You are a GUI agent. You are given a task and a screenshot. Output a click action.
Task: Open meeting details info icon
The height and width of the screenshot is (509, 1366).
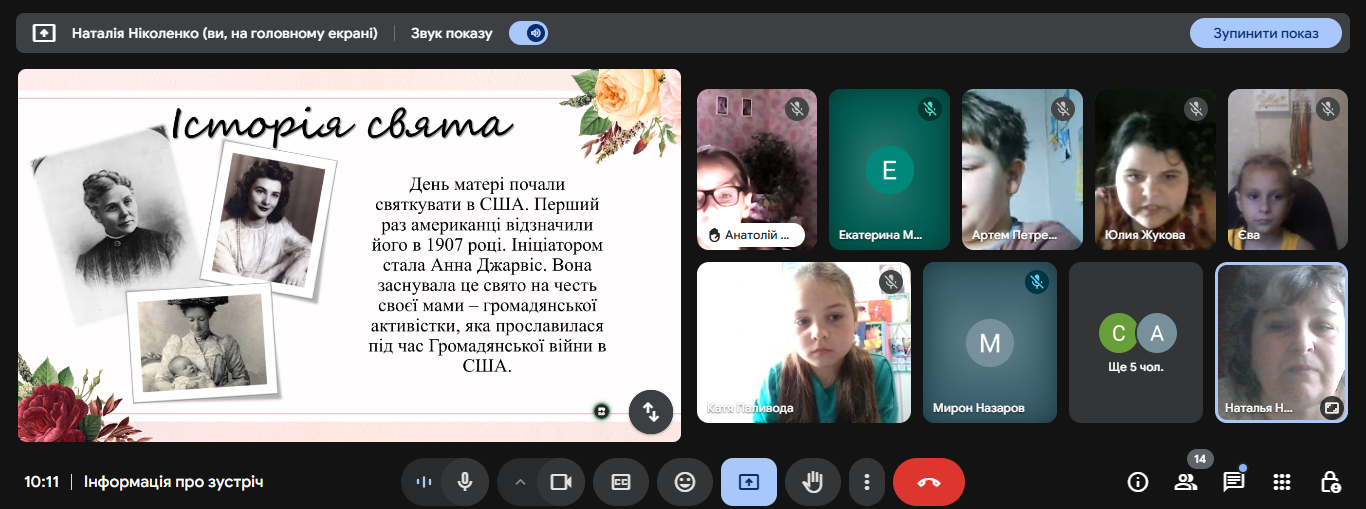1138,482
